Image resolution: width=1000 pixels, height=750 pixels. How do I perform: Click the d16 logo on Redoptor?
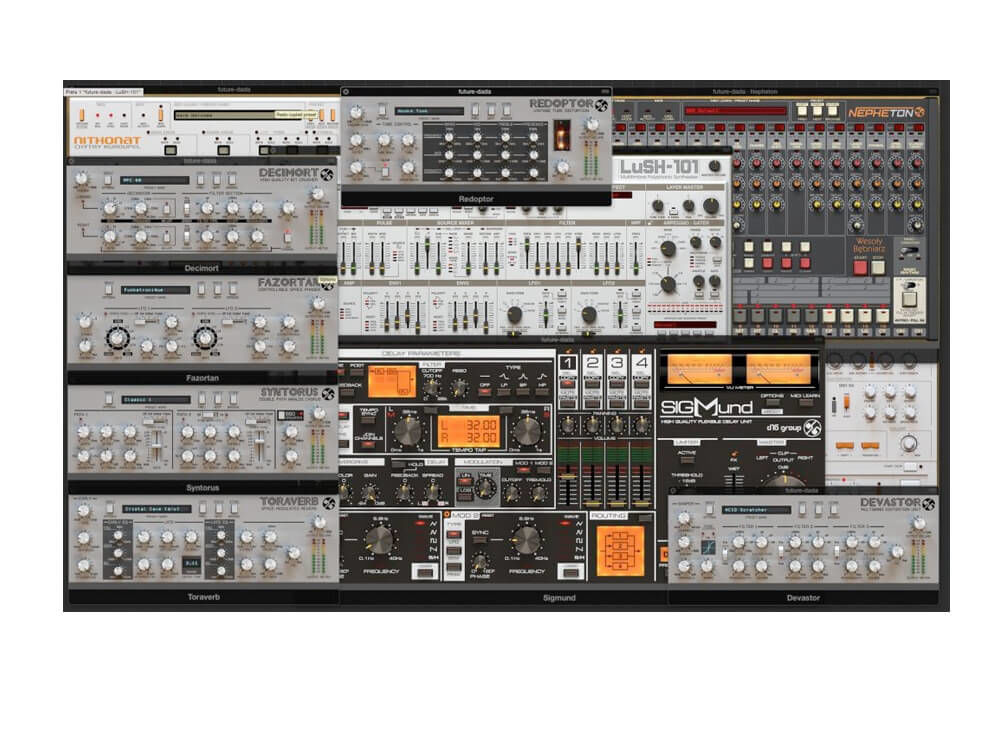(601, 105)
